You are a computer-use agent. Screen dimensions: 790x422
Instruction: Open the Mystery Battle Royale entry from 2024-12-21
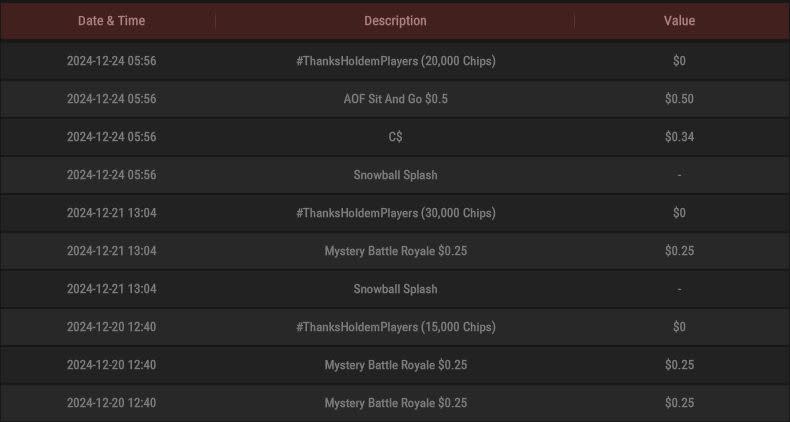tap(396, 251)
